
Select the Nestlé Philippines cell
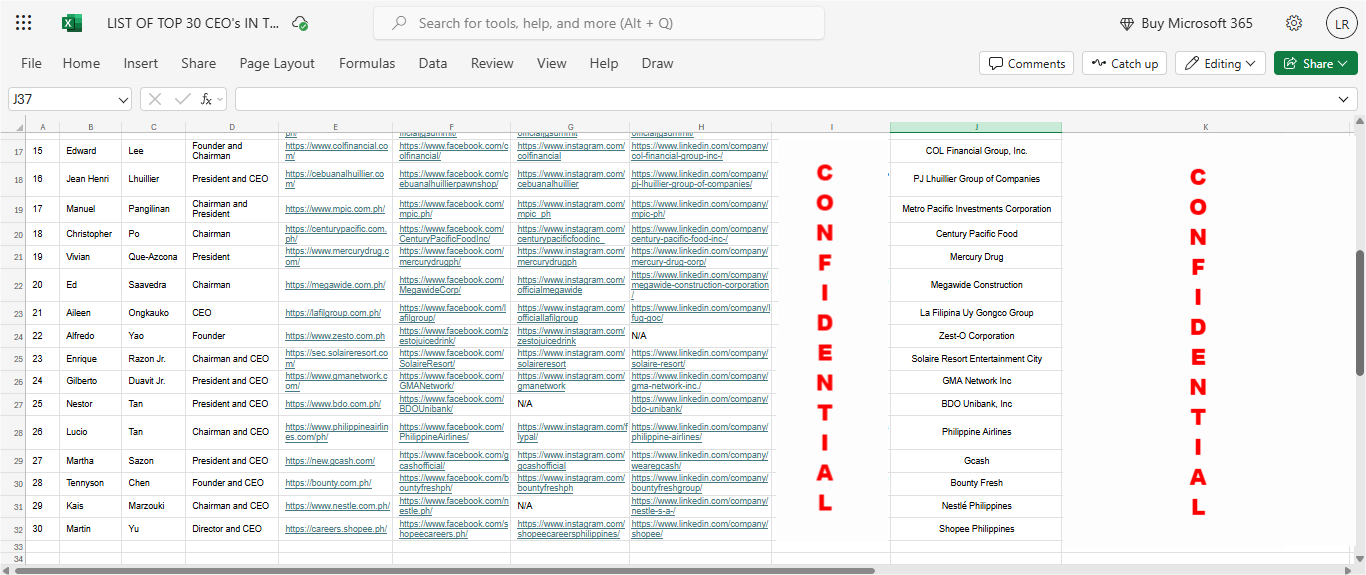[x=976, y=506]
